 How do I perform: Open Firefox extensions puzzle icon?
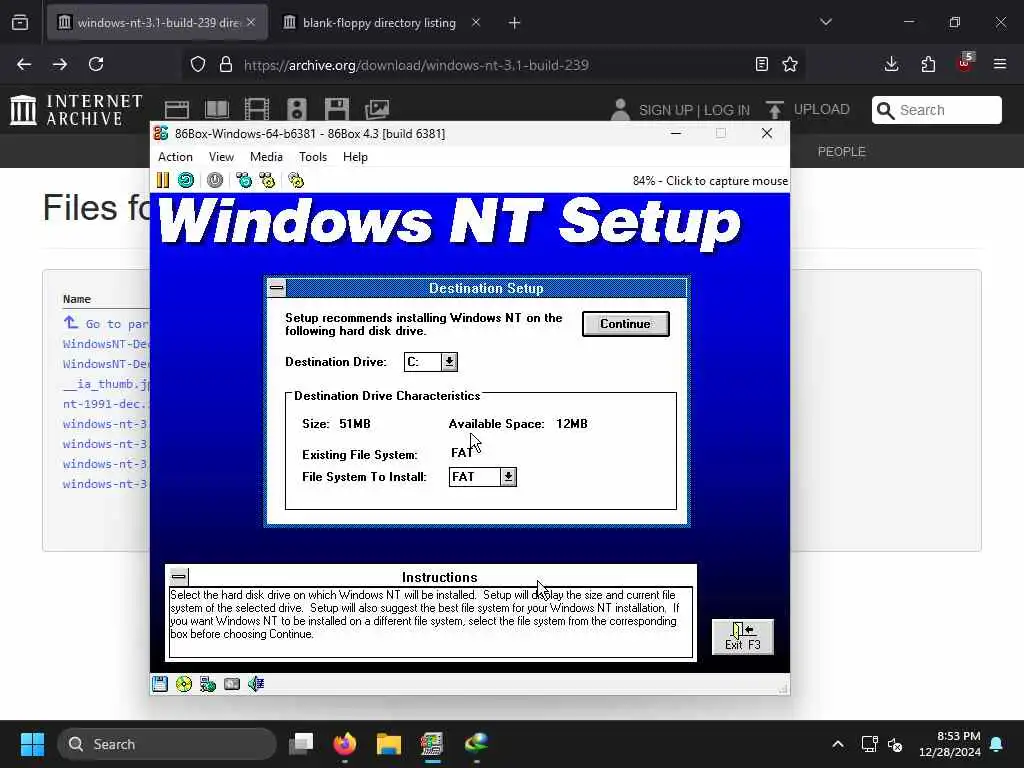pyautogui.click(x=928, y=64)
